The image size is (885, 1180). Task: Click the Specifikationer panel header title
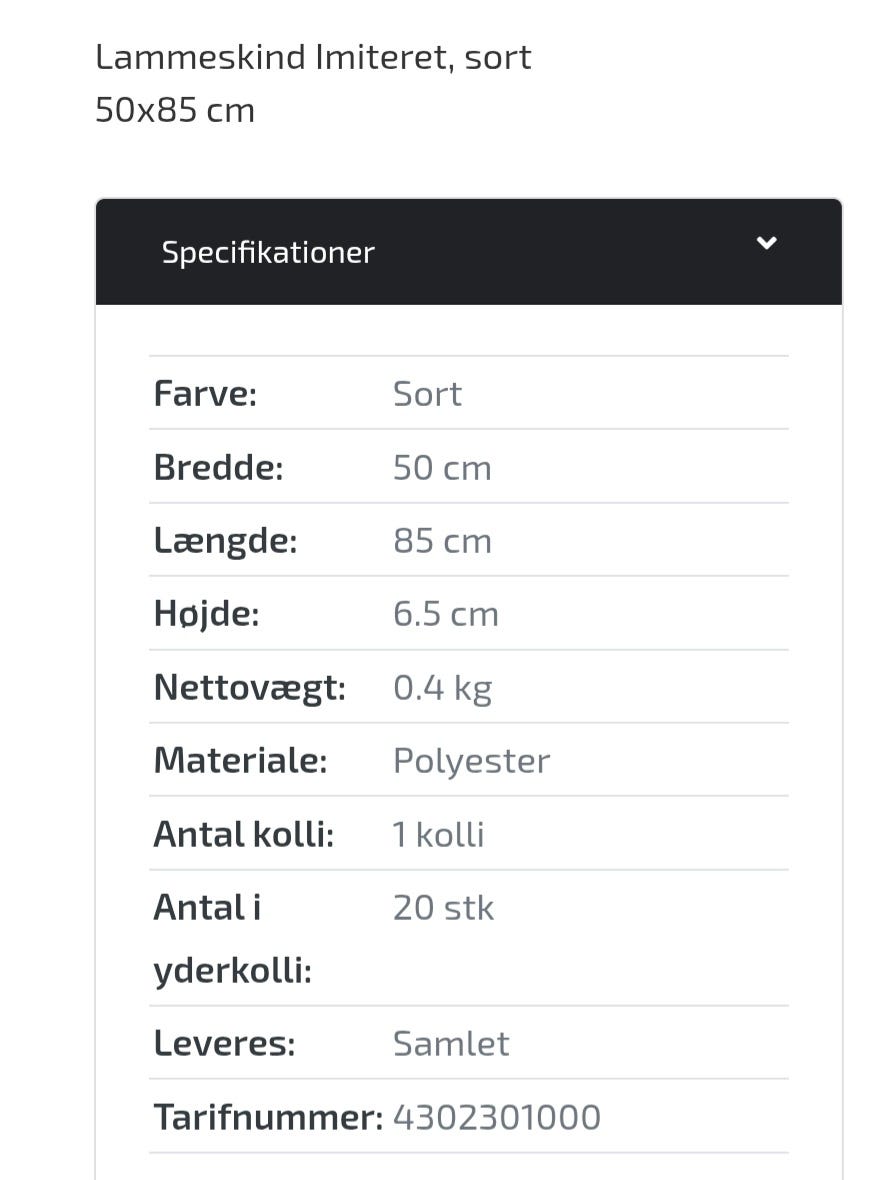268,252
